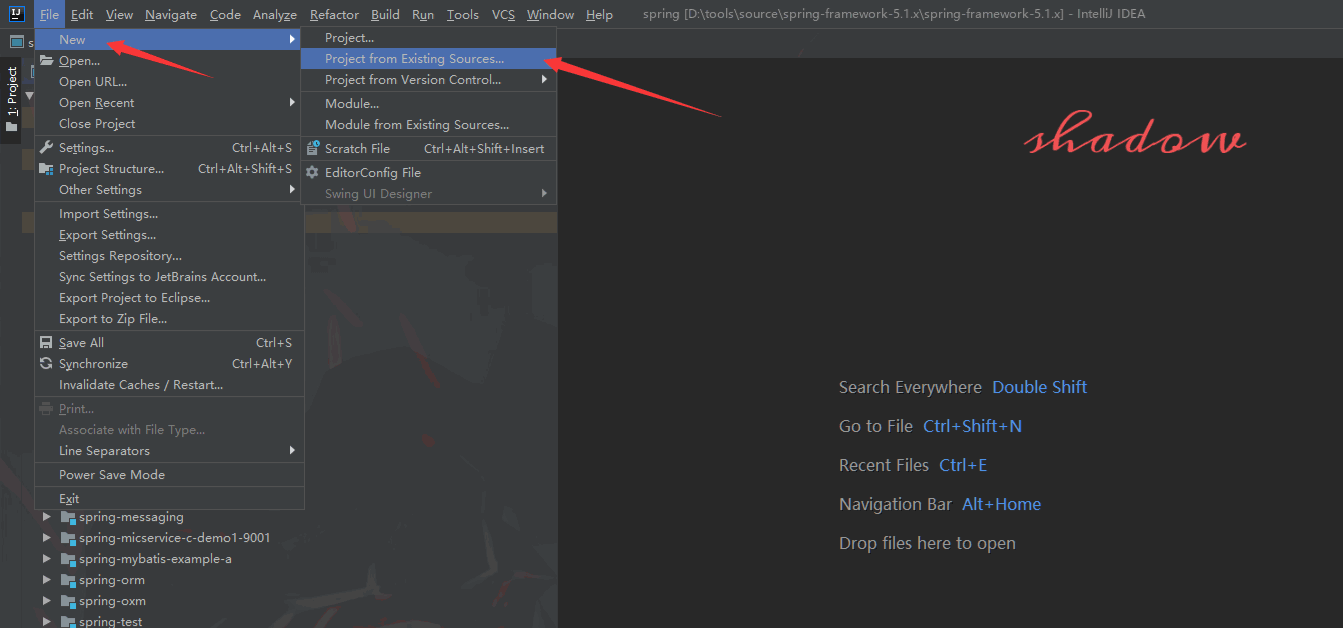This screenshot has height=628, width=1343.
Task: Click the spring-oxm module folder icon
Action: tap(68, 601)
